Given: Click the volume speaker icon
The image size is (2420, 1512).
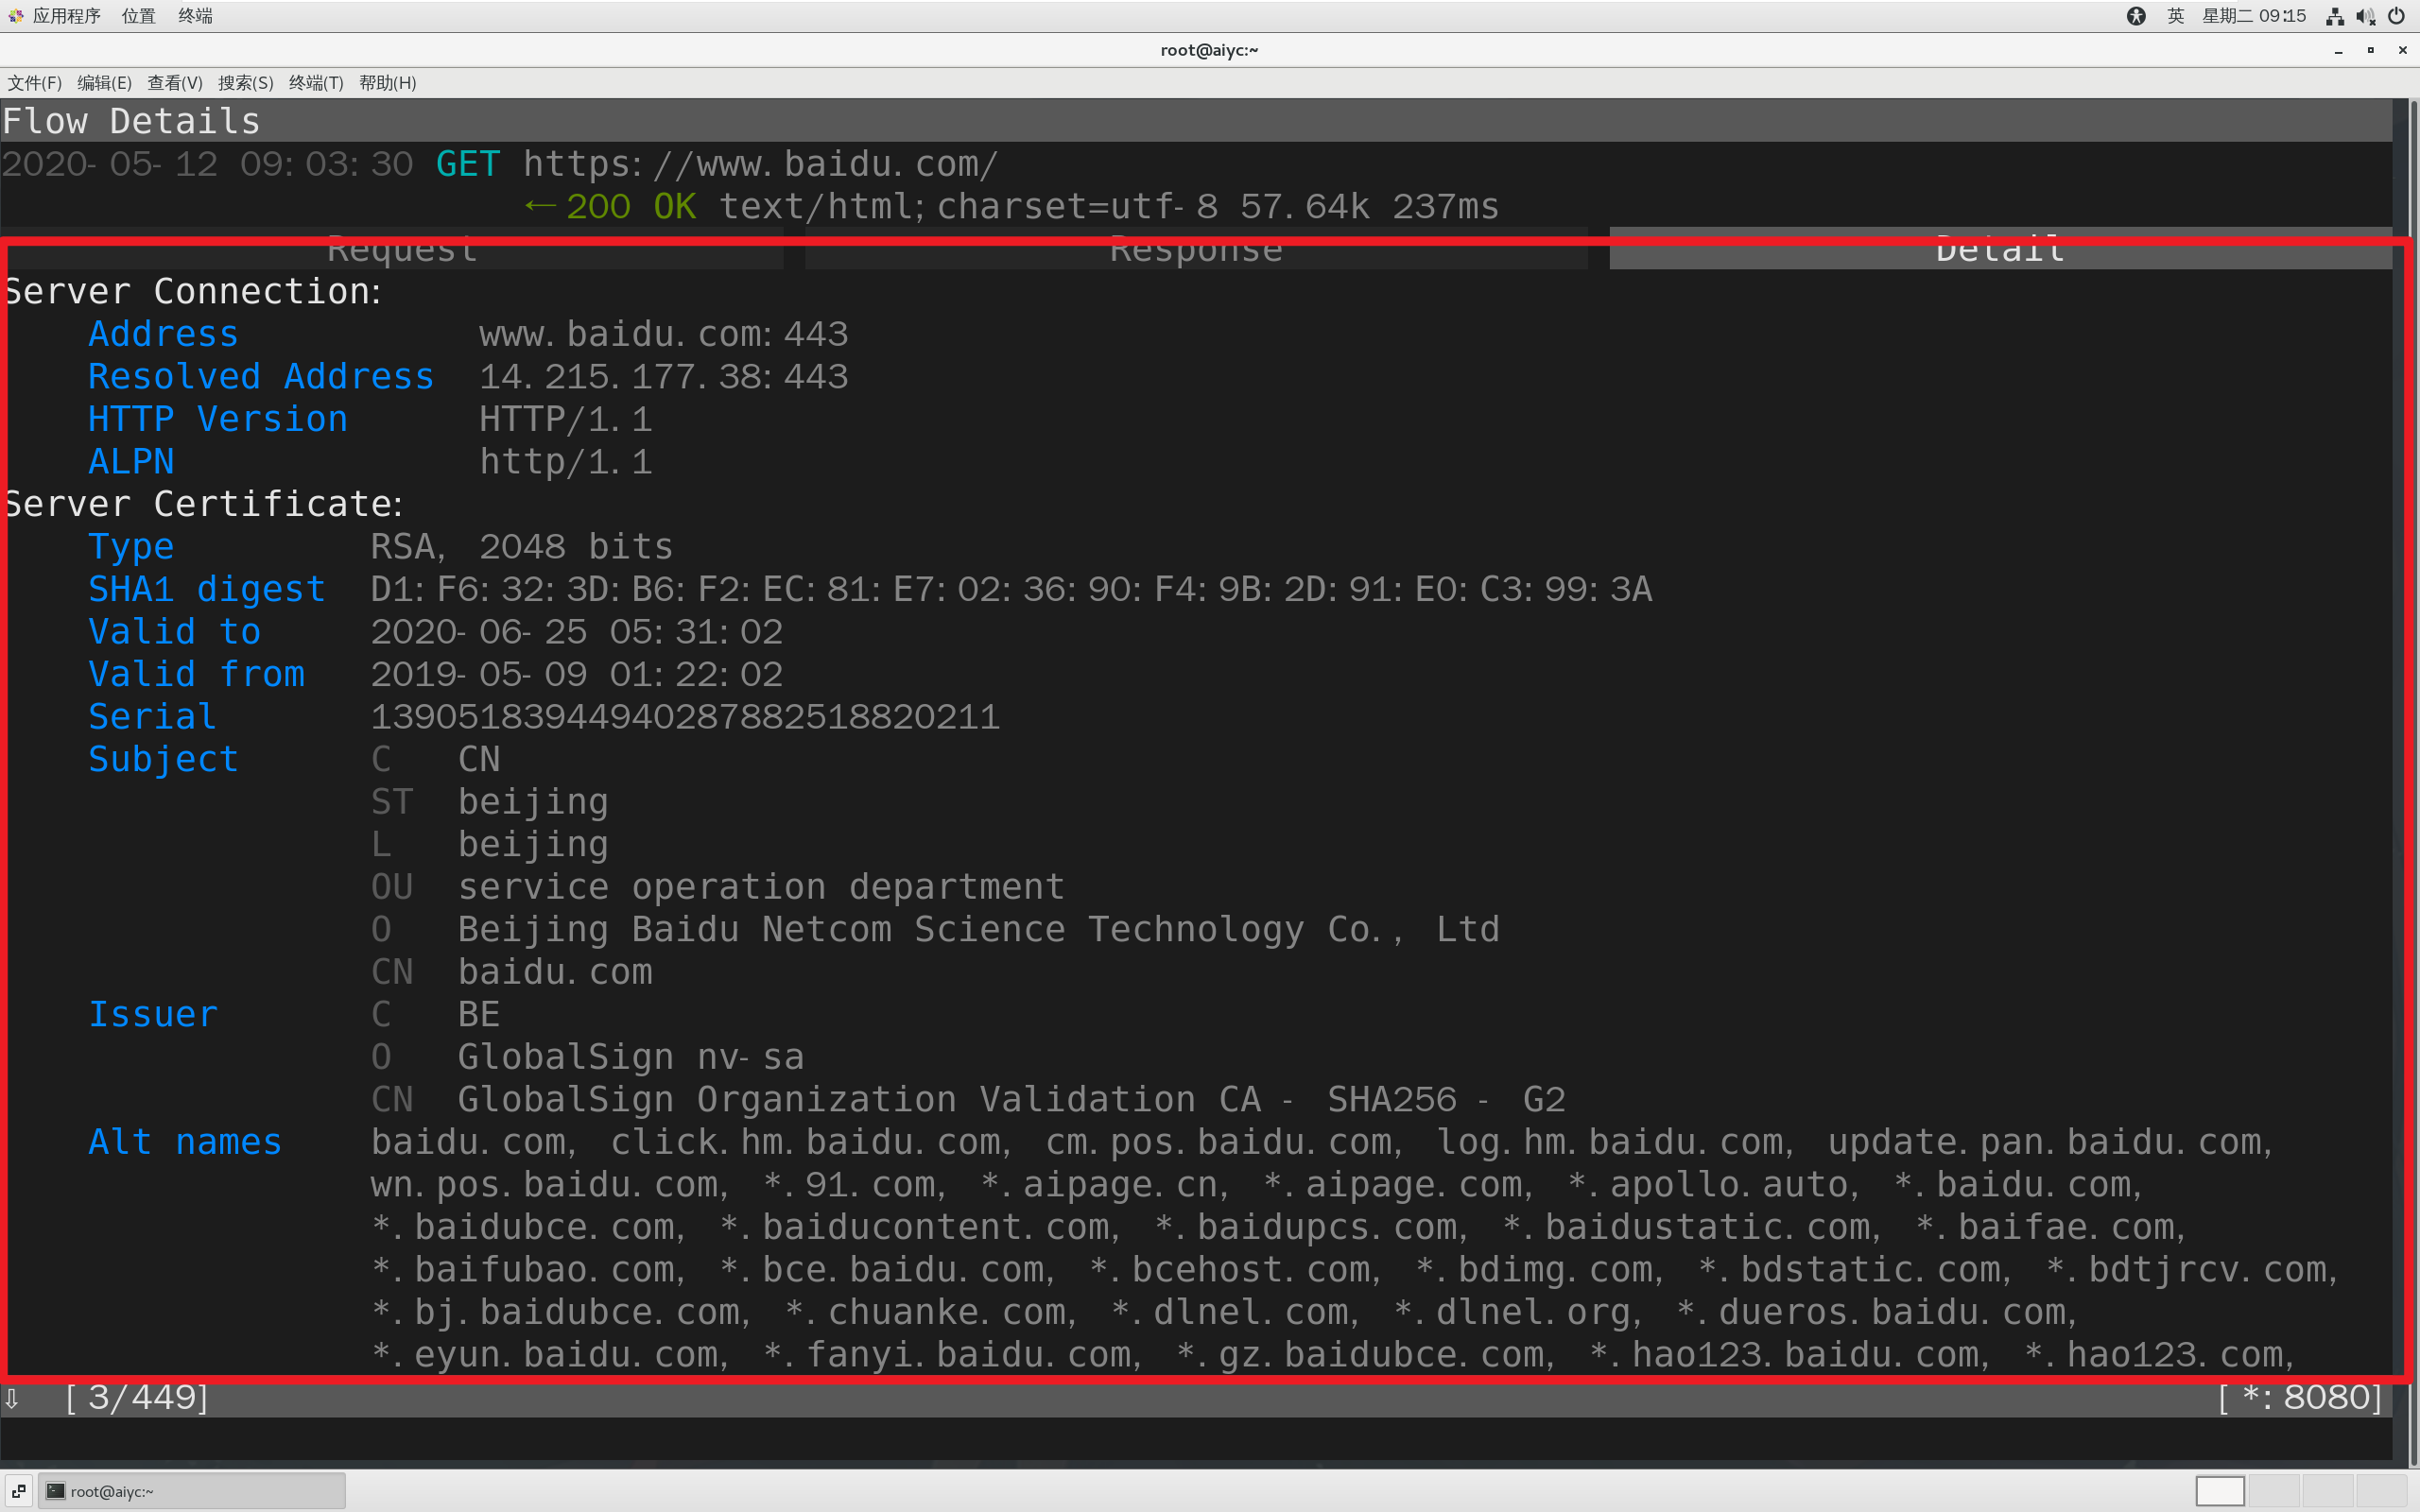Looking at the screenshot, I should tap(2365, 16).
